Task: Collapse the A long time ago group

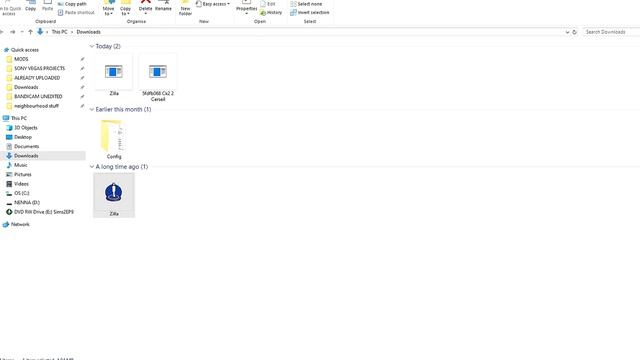Action: tap(92, 167)
